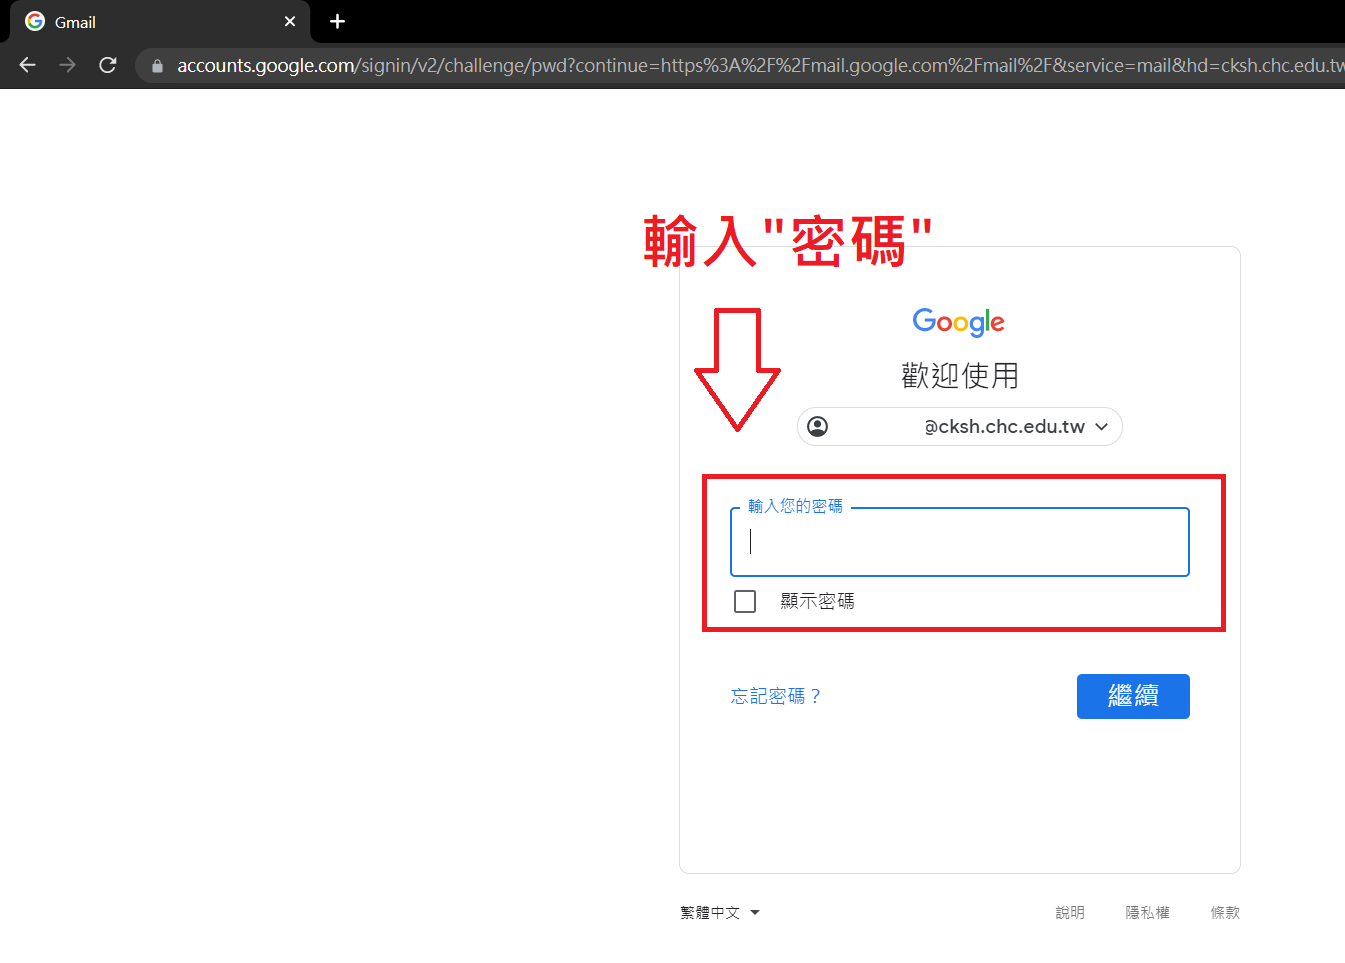1345x963 pixels.
Task: Open the 條款 terms link
Action: (1225, 912)
